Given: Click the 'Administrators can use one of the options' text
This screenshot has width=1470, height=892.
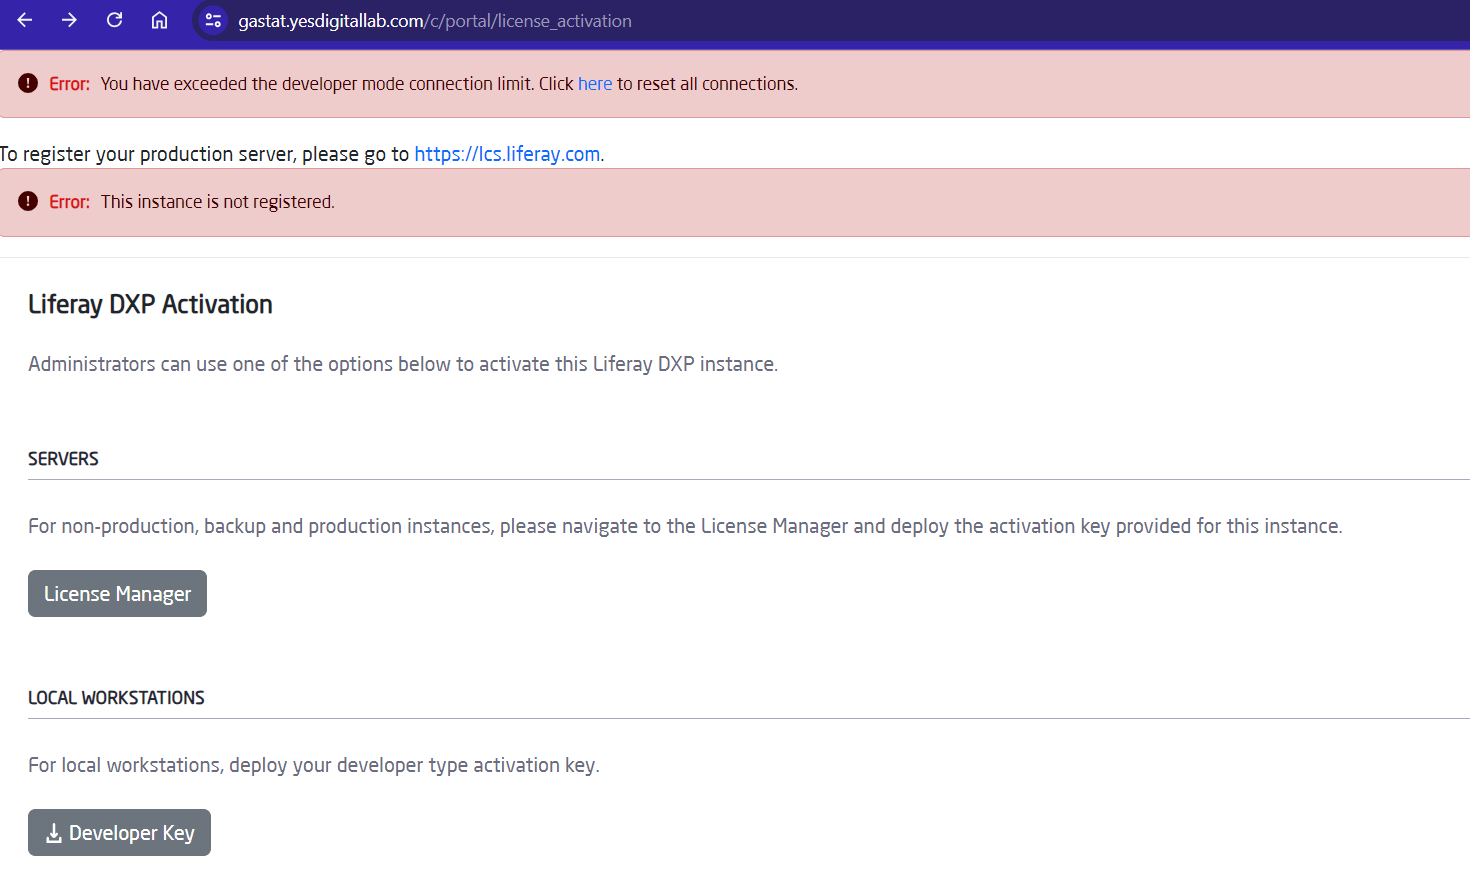Looking at the screenshot, I should (403, 364).
